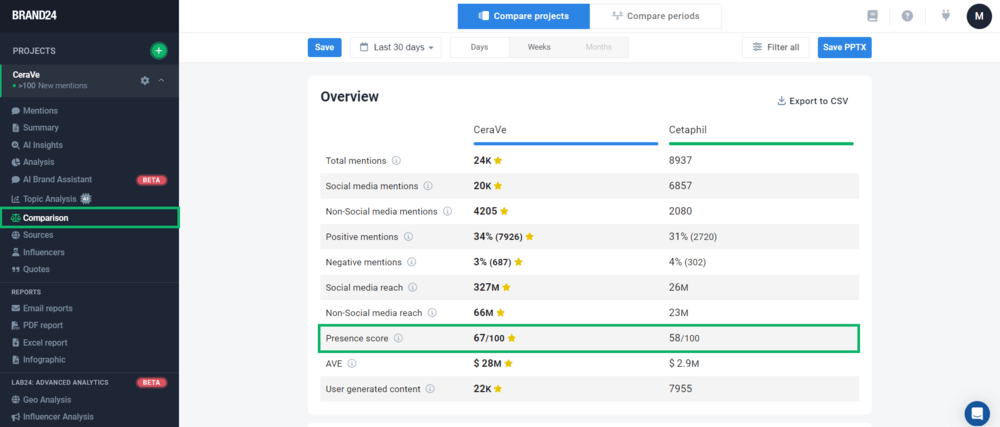The width and height of the screenshot is (1000, 427).
Task: Click info icon next to Non-Social media reach
Action: coord(432,313)
